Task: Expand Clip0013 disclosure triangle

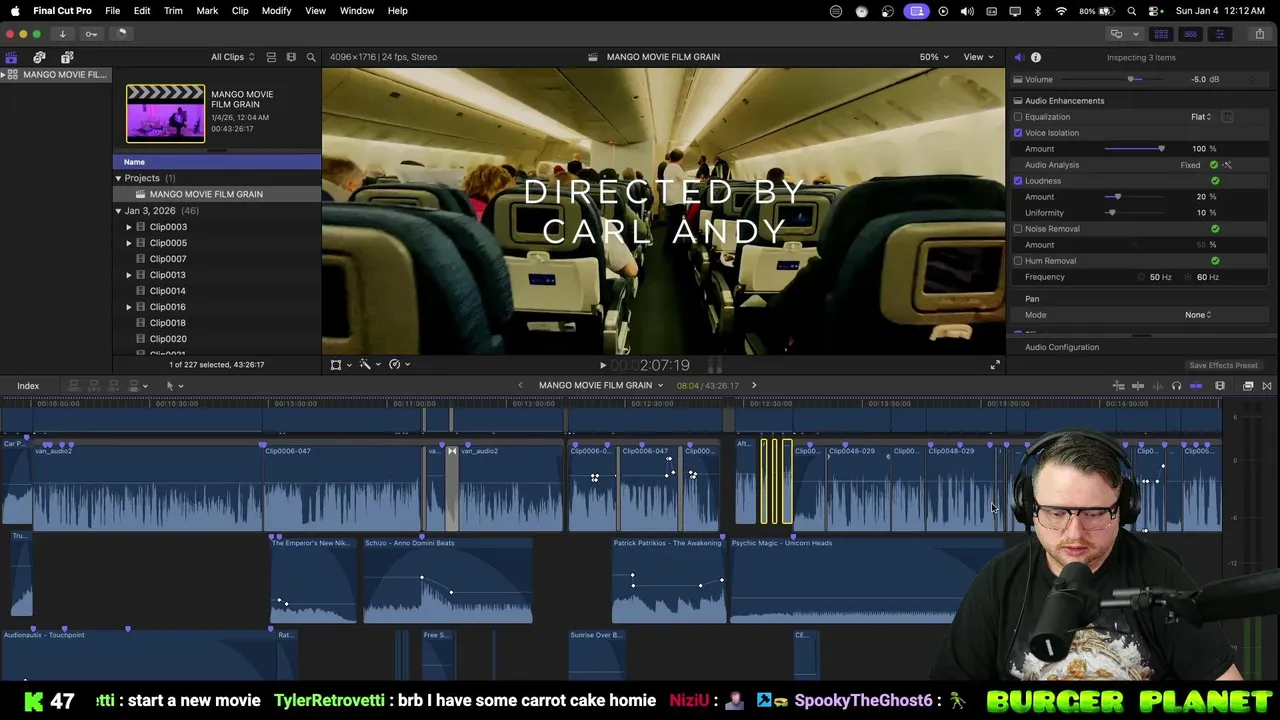Action: [129, 275]
